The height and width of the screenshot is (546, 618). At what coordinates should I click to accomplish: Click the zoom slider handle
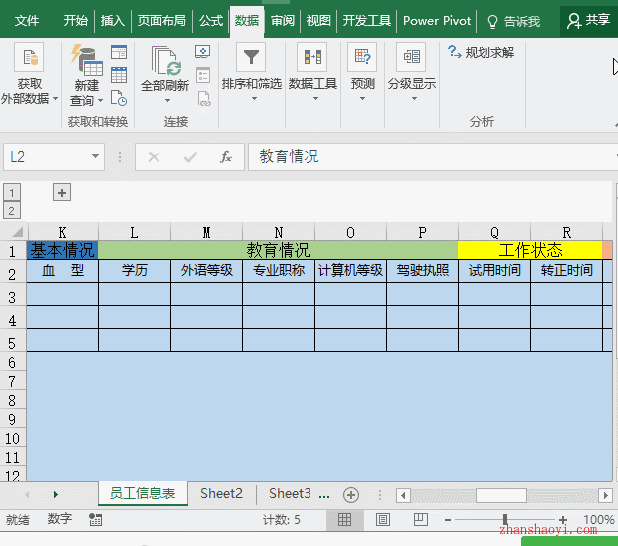click(x=504, y=520)
